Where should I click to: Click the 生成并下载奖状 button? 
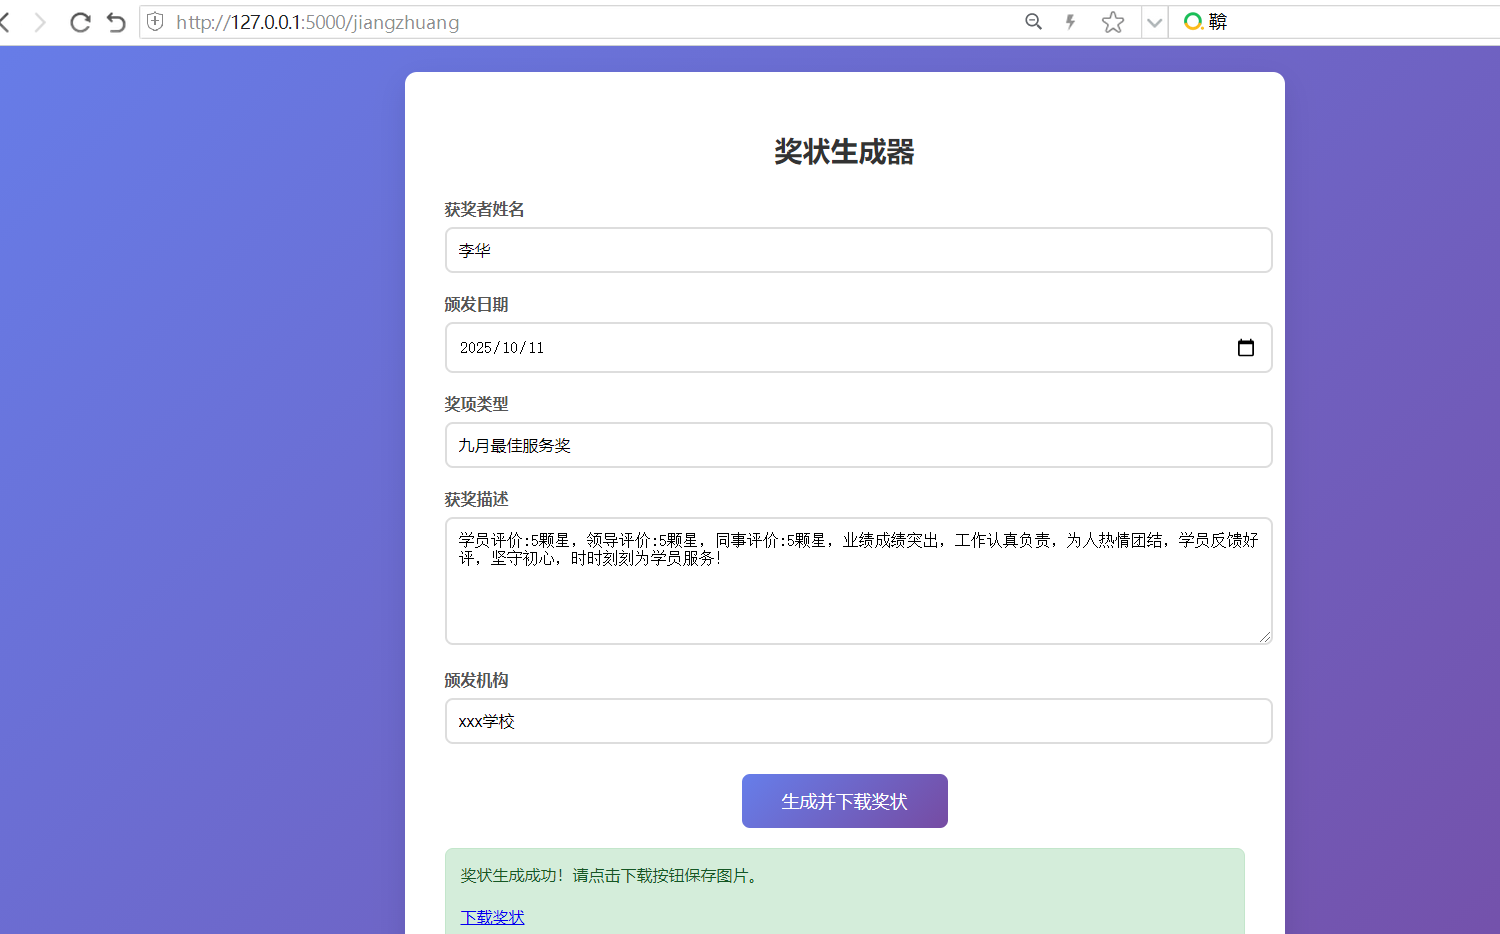point(845,801)
